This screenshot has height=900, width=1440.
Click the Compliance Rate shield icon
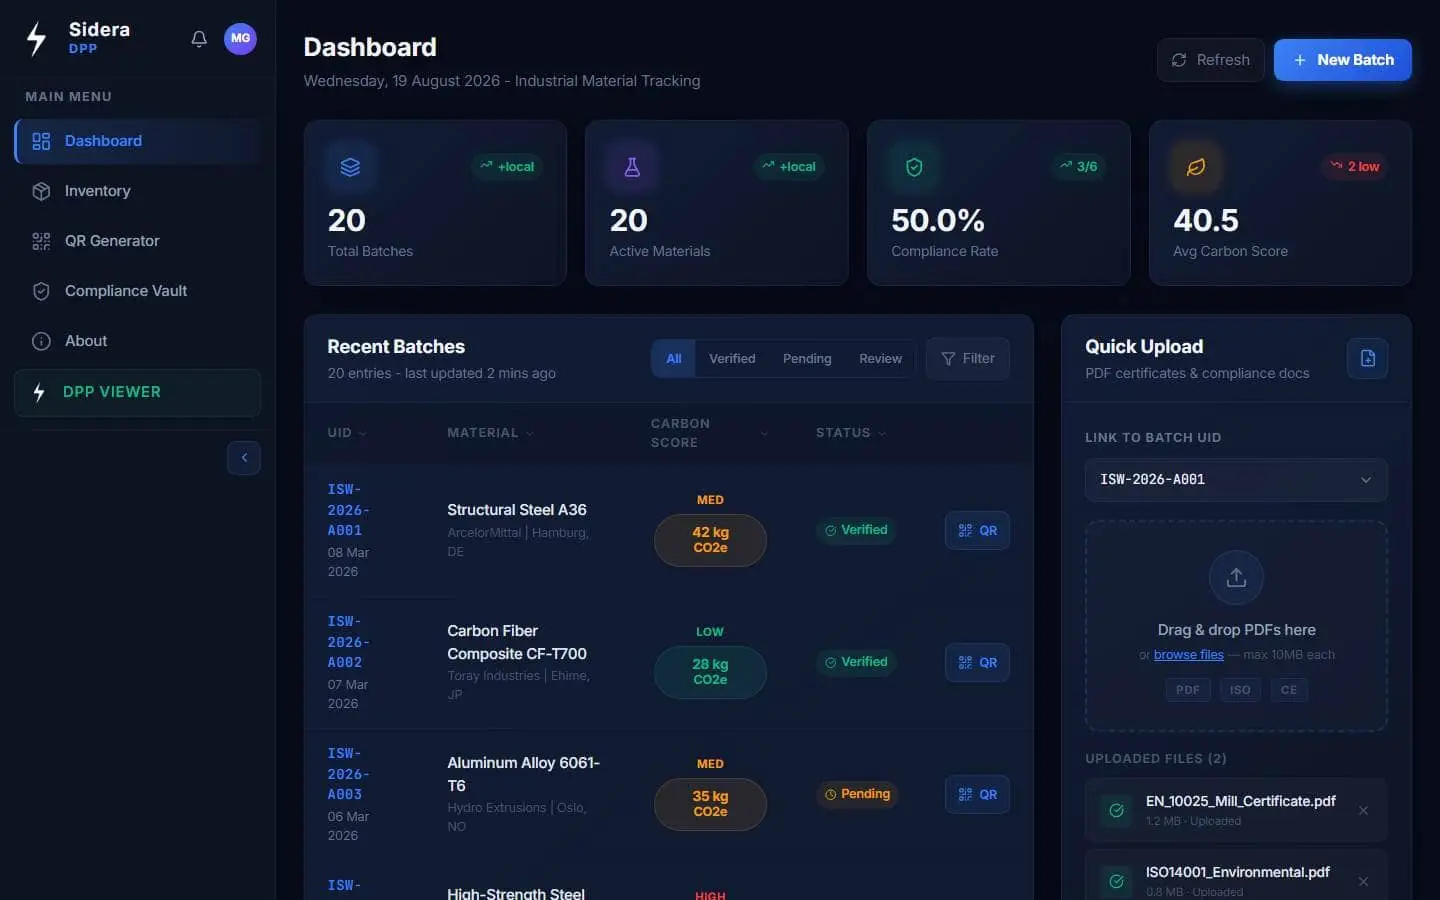tap(914, 167)
